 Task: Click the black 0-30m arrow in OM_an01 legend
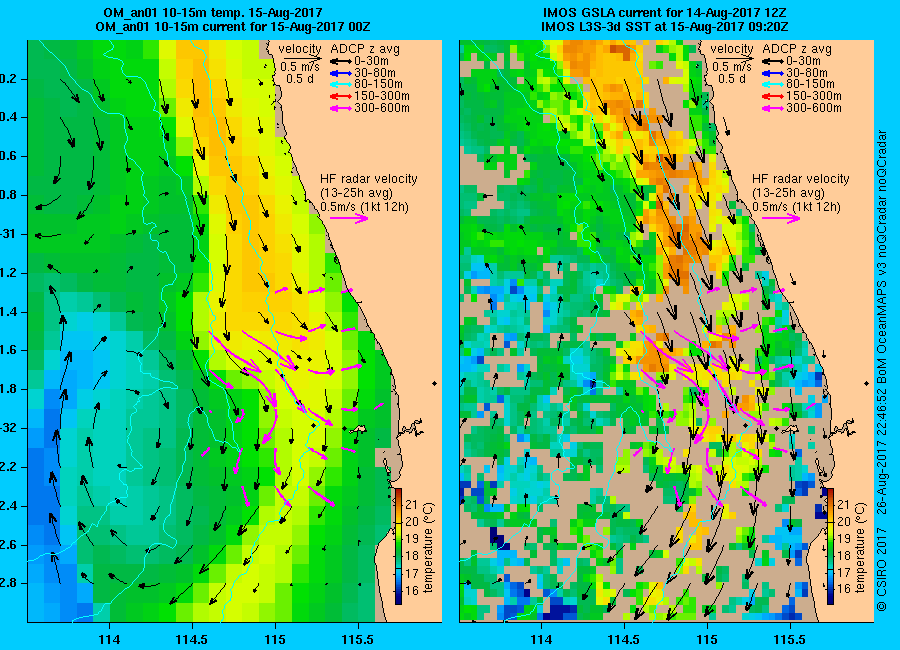(x=340, y=61)
